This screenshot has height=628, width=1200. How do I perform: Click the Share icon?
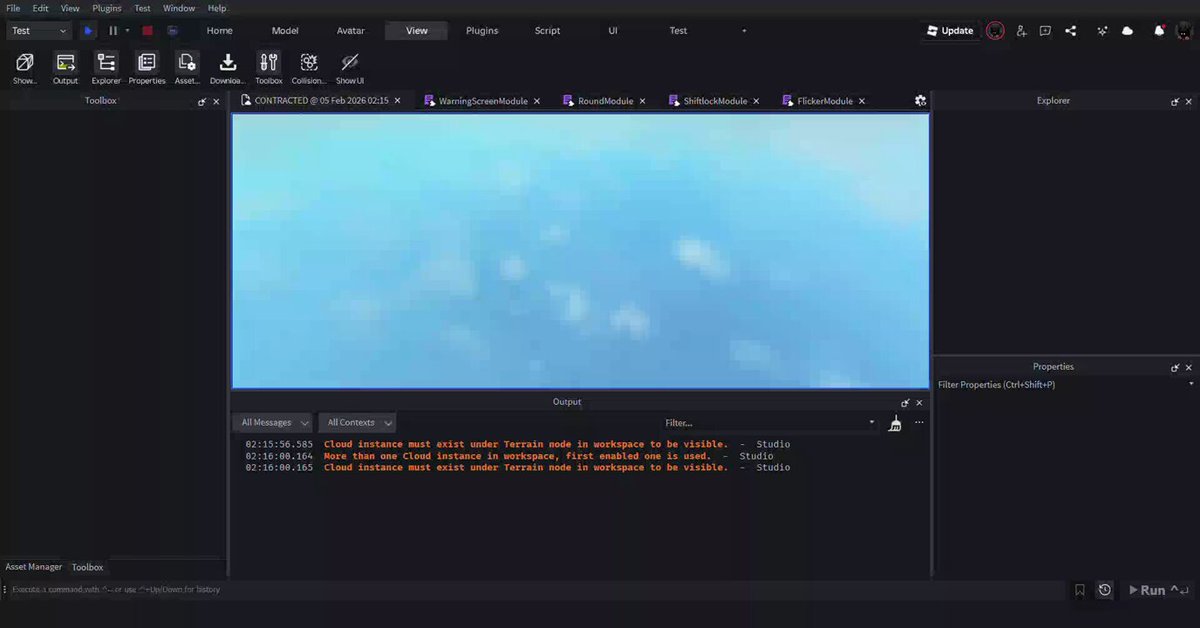coord(1071,31)
